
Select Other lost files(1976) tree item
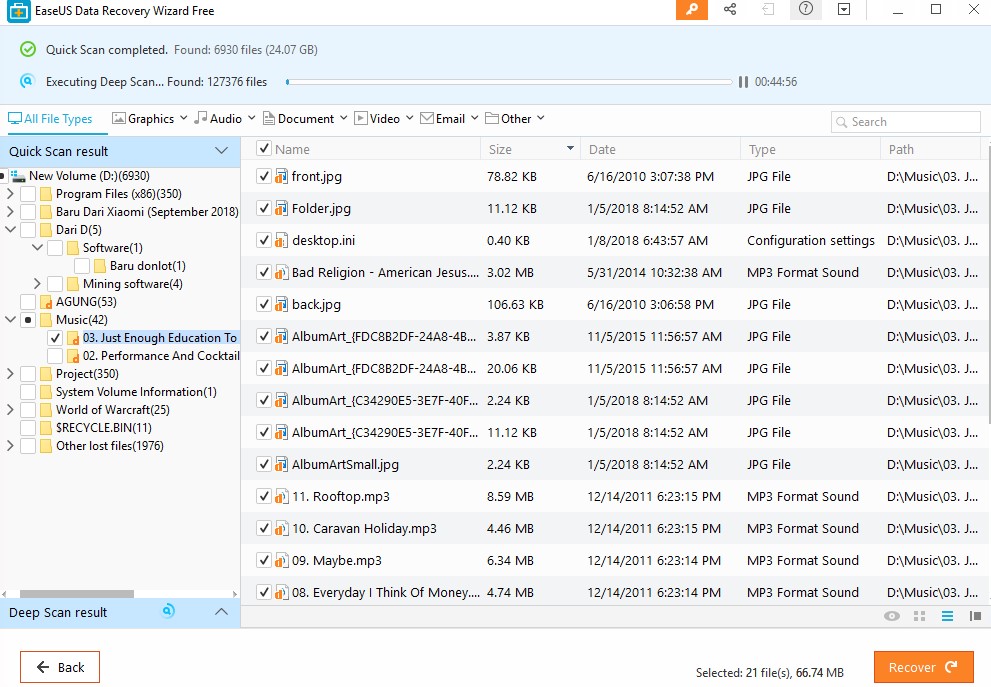pyautogui.click(x=110, y=446)
